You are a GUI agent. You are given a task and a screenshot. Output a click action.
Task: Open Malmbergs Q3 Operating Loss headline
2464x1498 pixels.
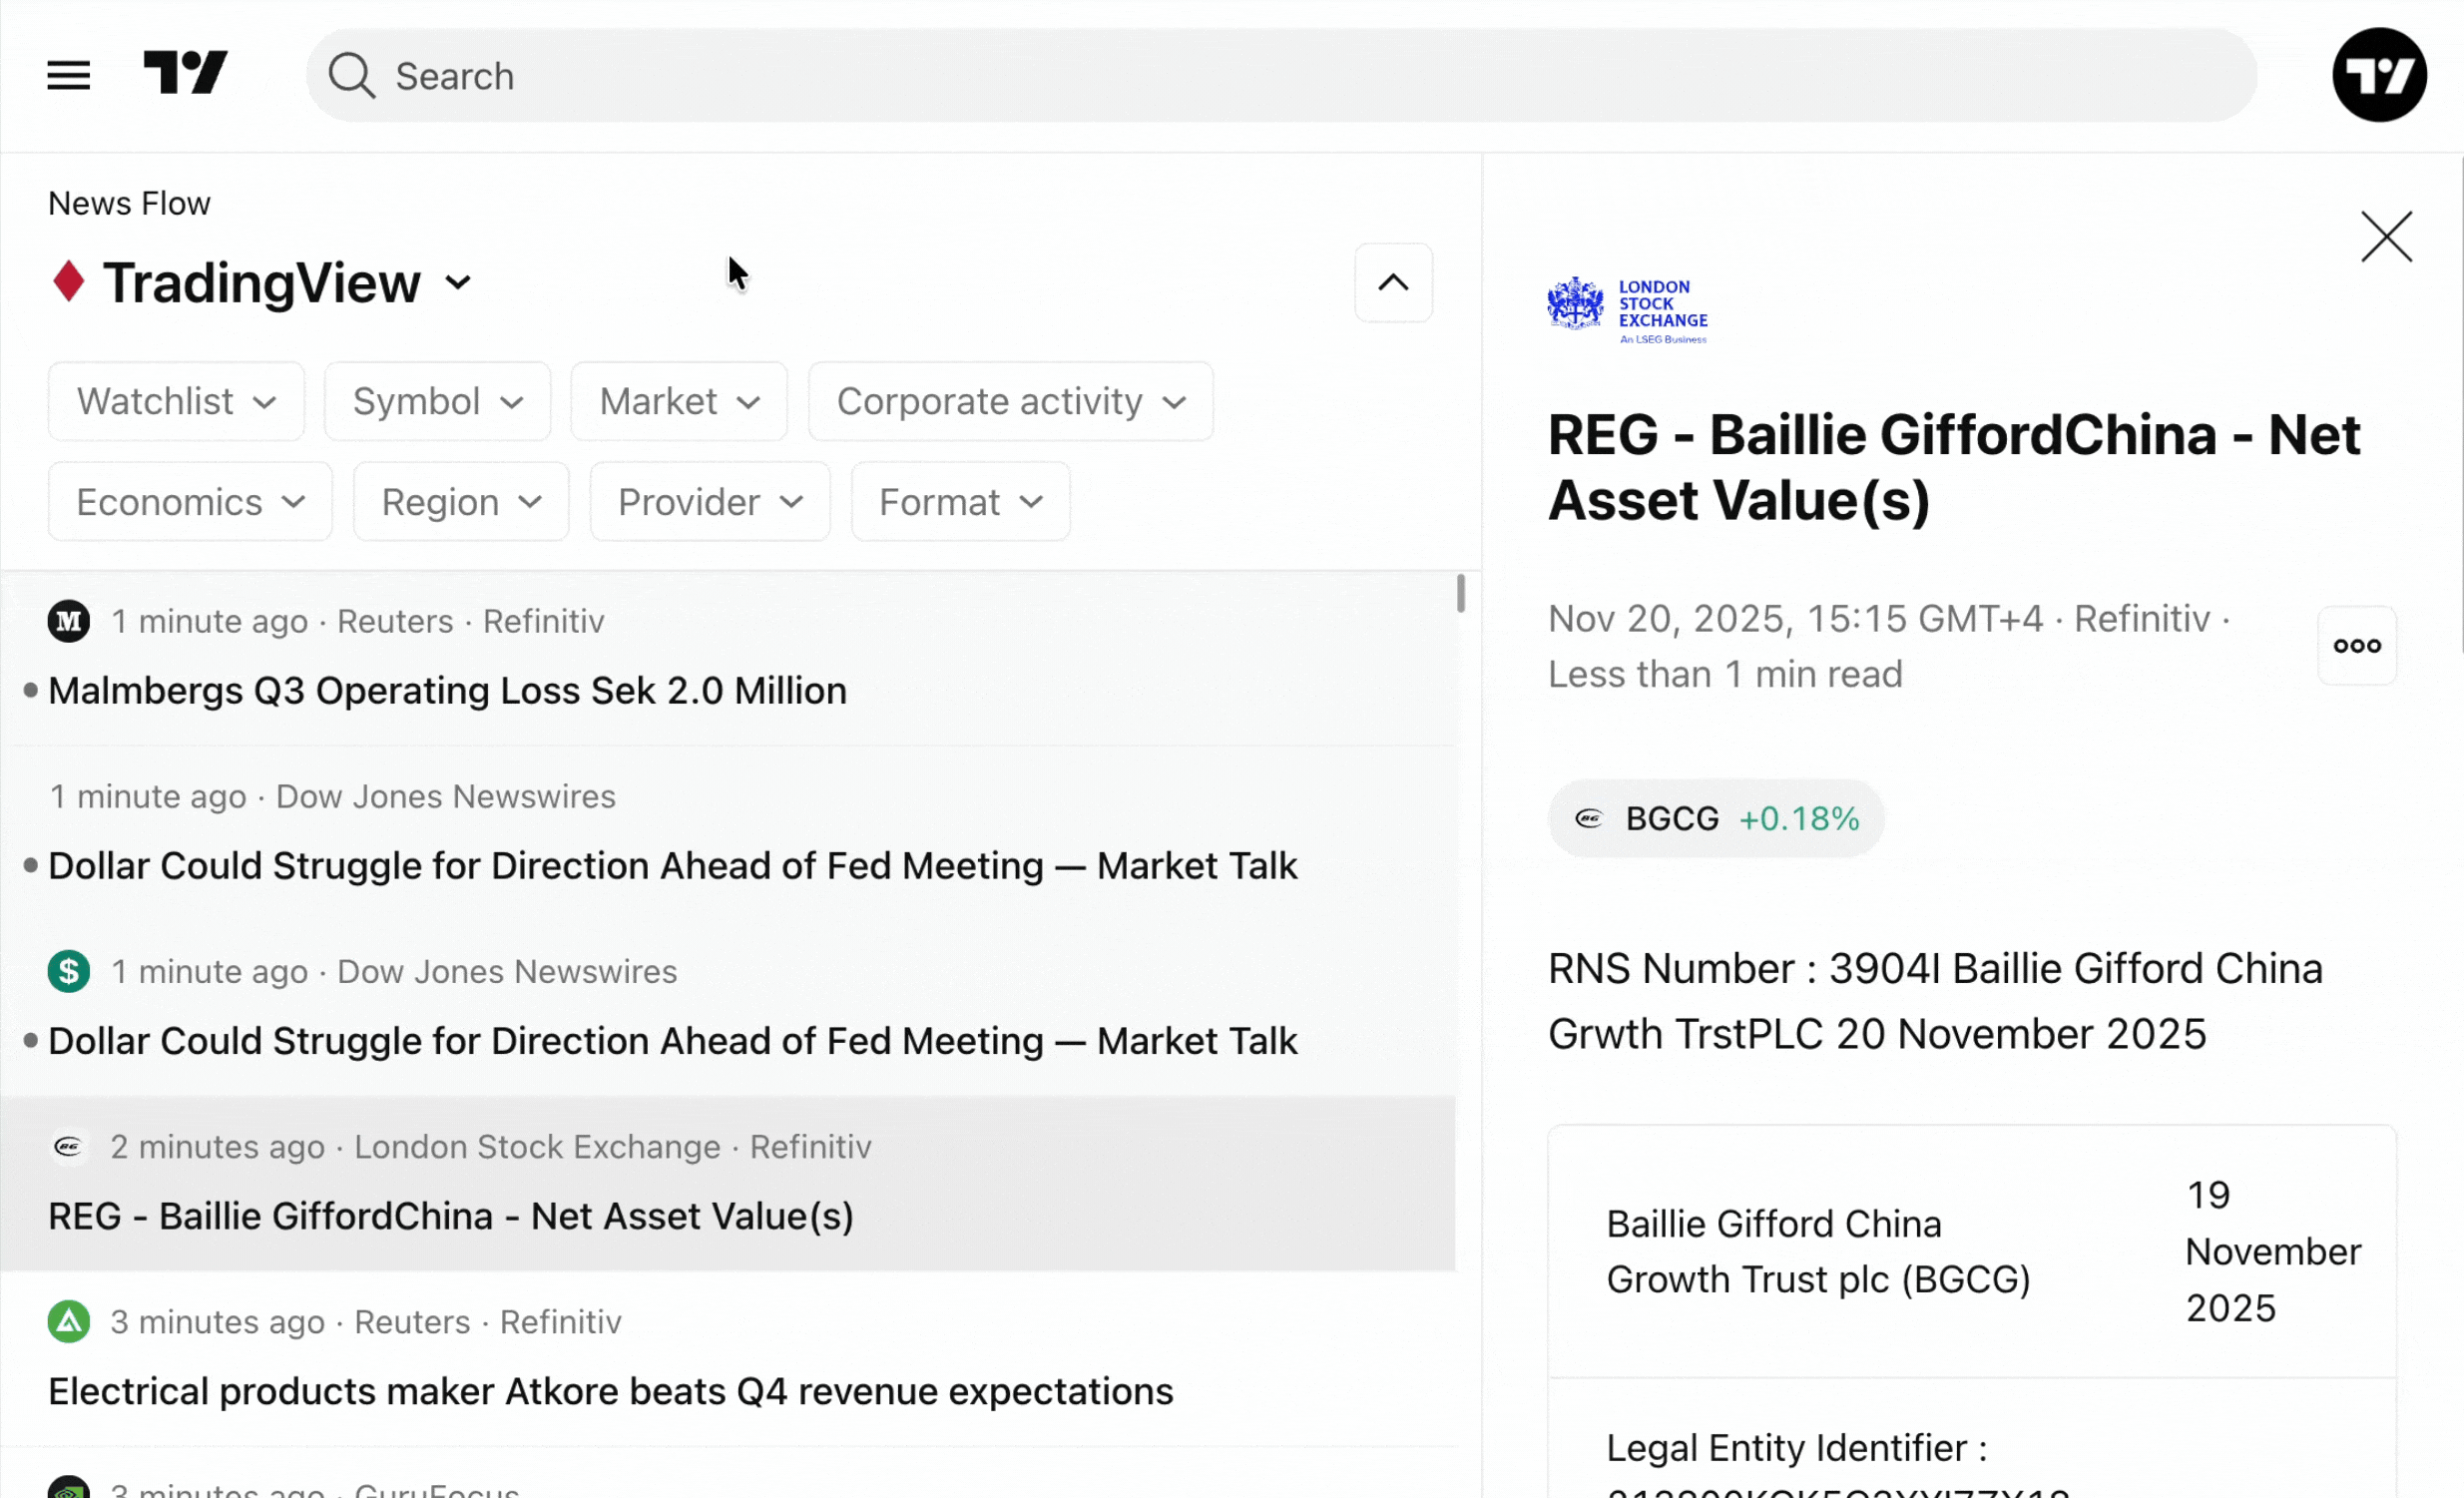click(x=447, y=691)
